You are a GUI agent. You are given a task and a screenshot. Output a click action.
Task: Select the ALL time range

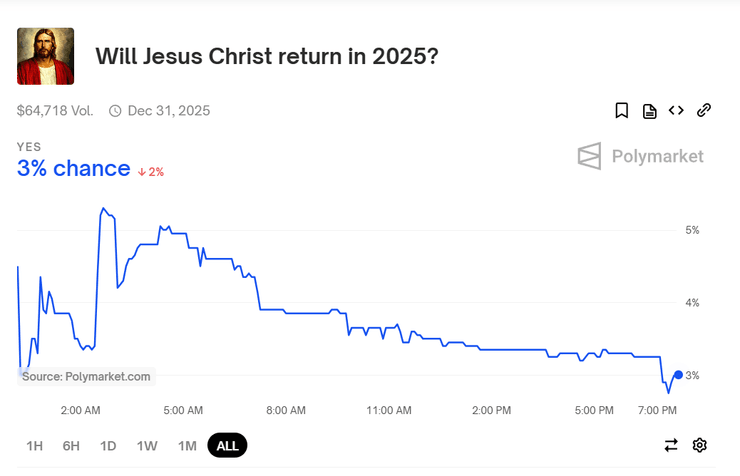click(227, 446)
